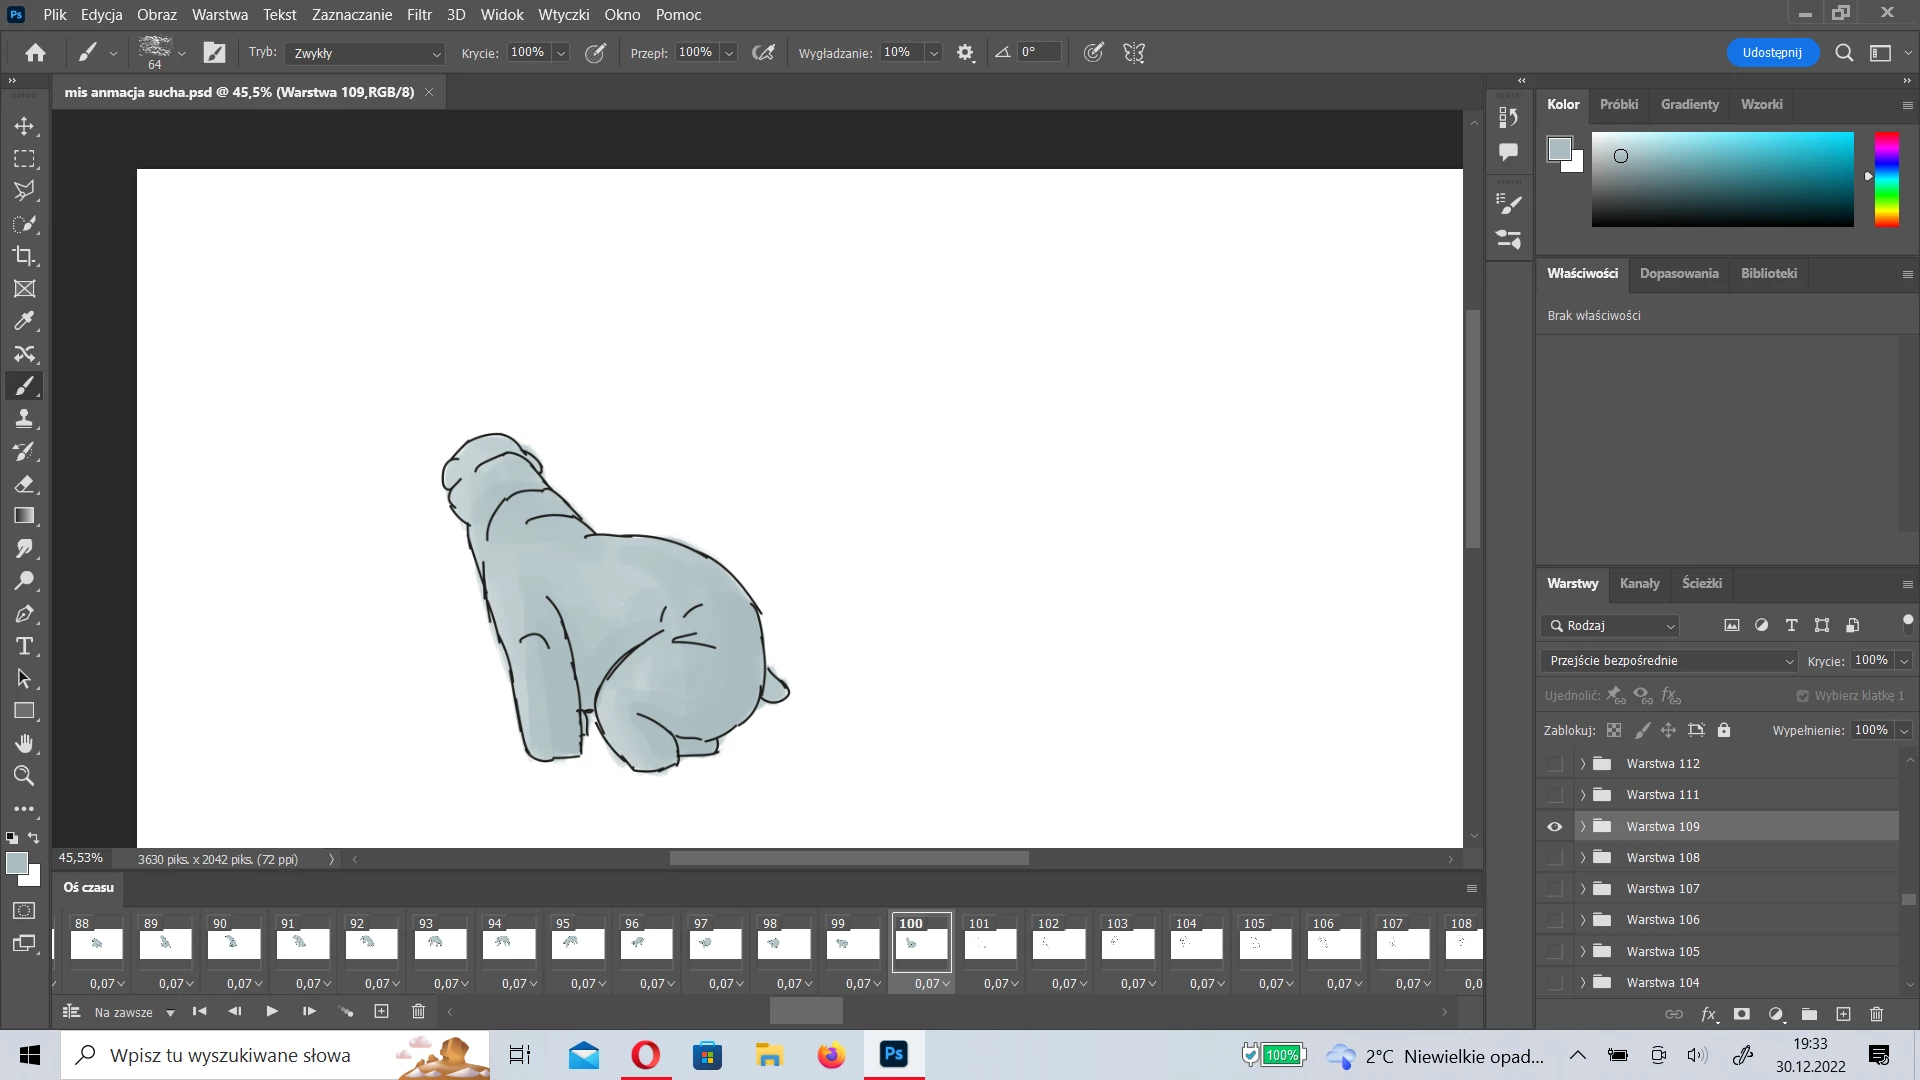Select the Zoom tool
The height and width of the screenshot is (1080, 1920).
pos(24,776)
